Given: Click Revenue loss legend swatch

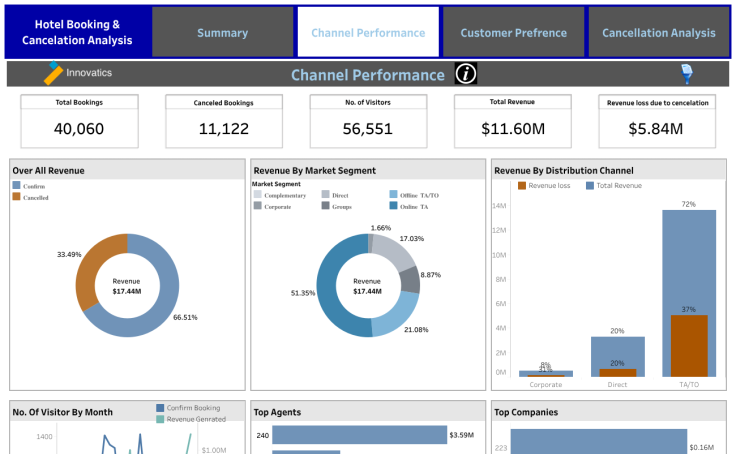Looking at the screenshot, I should coord(522,186).
